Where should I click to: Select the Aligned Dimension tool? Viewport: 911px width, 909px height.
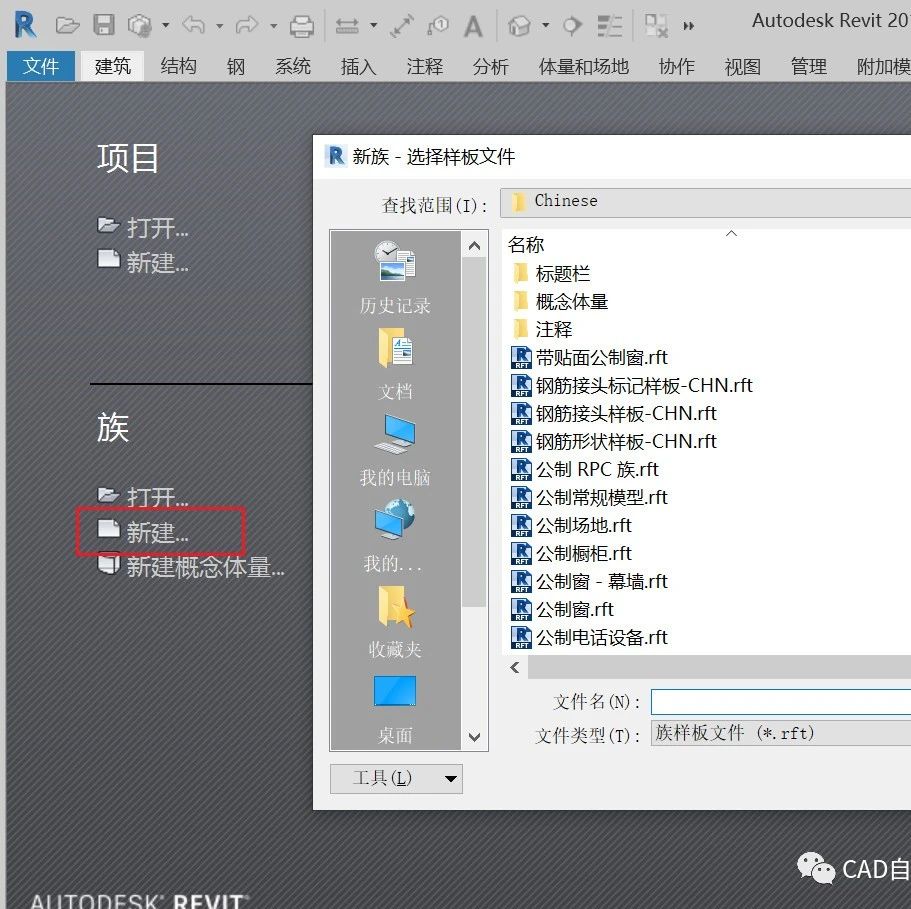[x=401, y=26]
